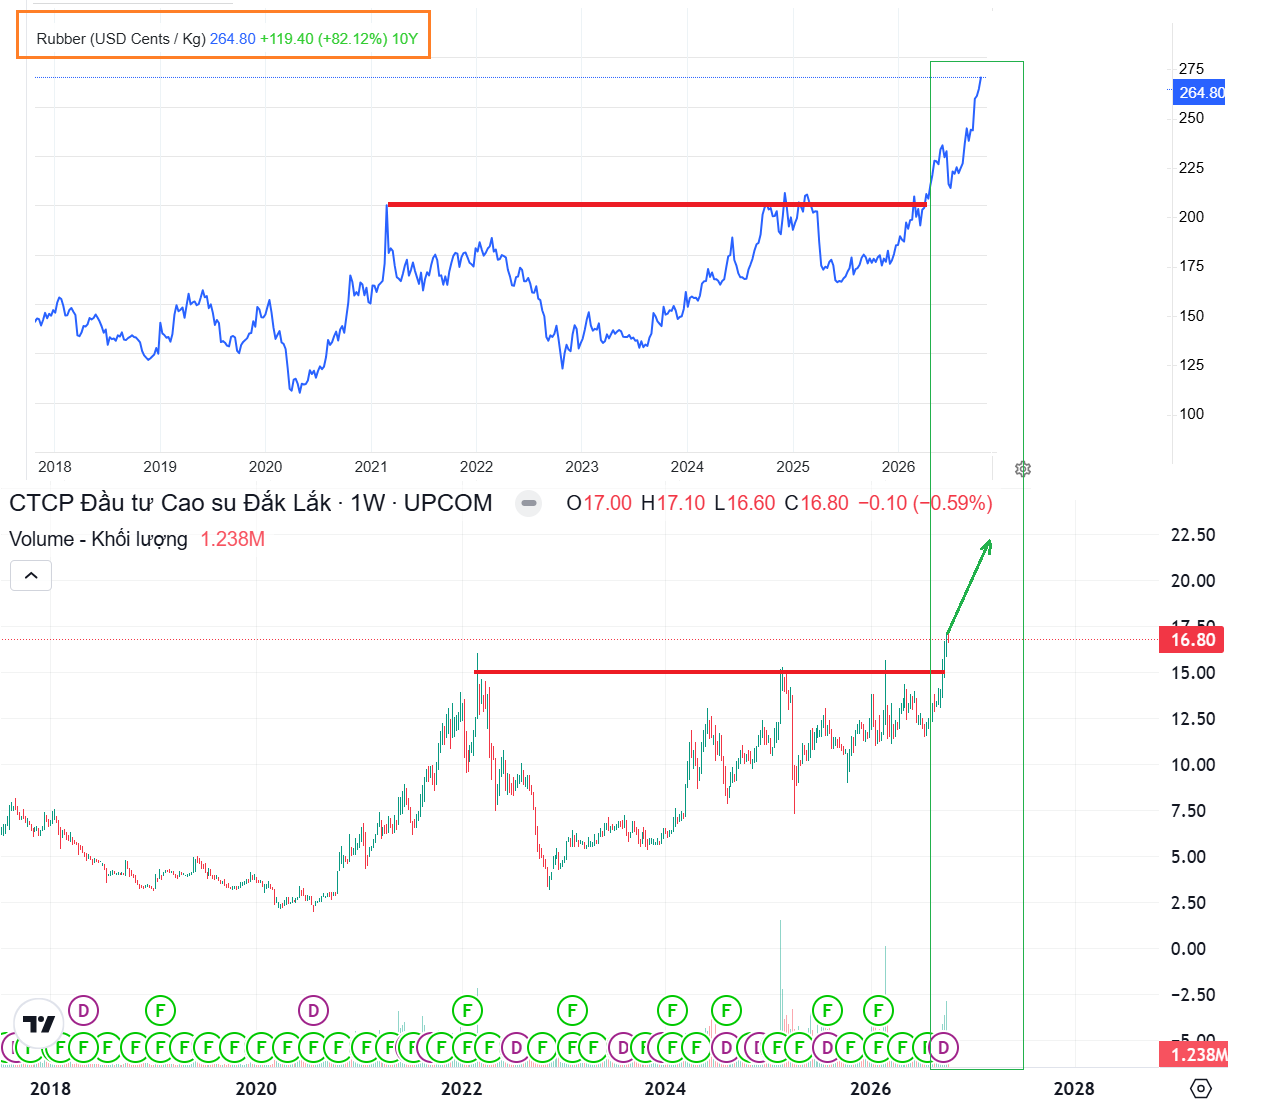Click the TradingView logo icon
The height and width of the screenshot is (1109, 1261).
[x=39, y=1023]
